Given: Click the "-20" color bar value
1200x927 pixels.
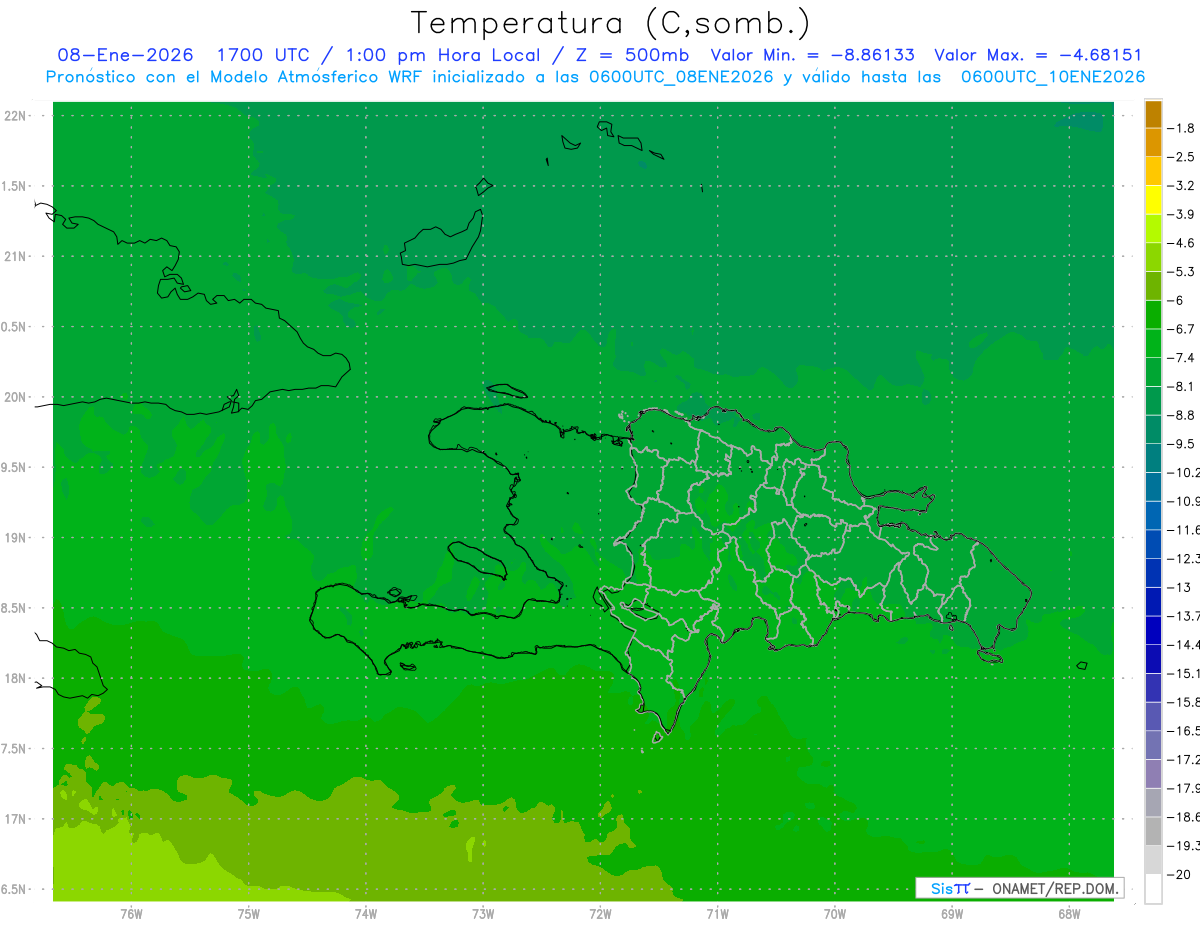Looking at the screenshot, I should tap(1178, 875).
